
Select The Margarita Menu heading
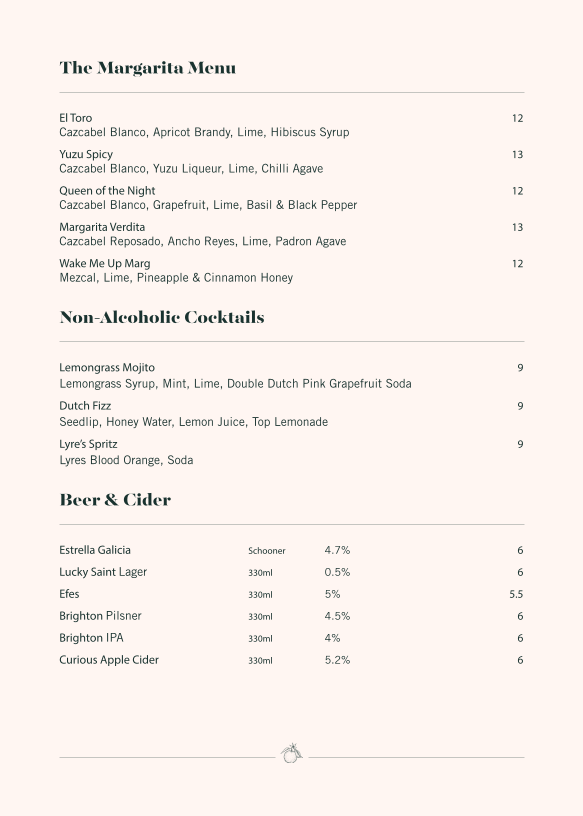(x=147, y=68)
